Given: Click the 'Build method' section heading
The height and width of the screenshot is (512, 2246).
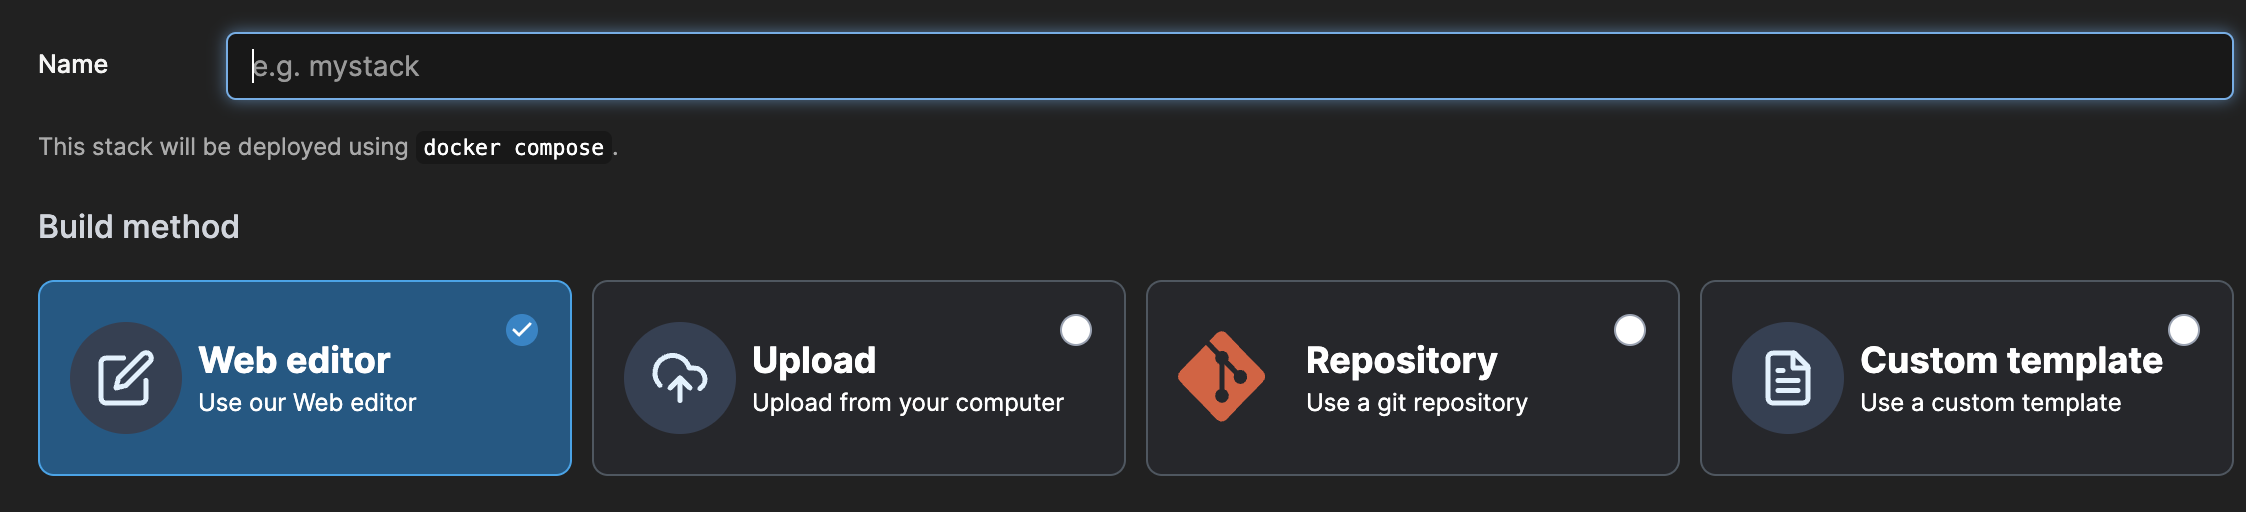Looking at the screenshot, I should 139,227.
